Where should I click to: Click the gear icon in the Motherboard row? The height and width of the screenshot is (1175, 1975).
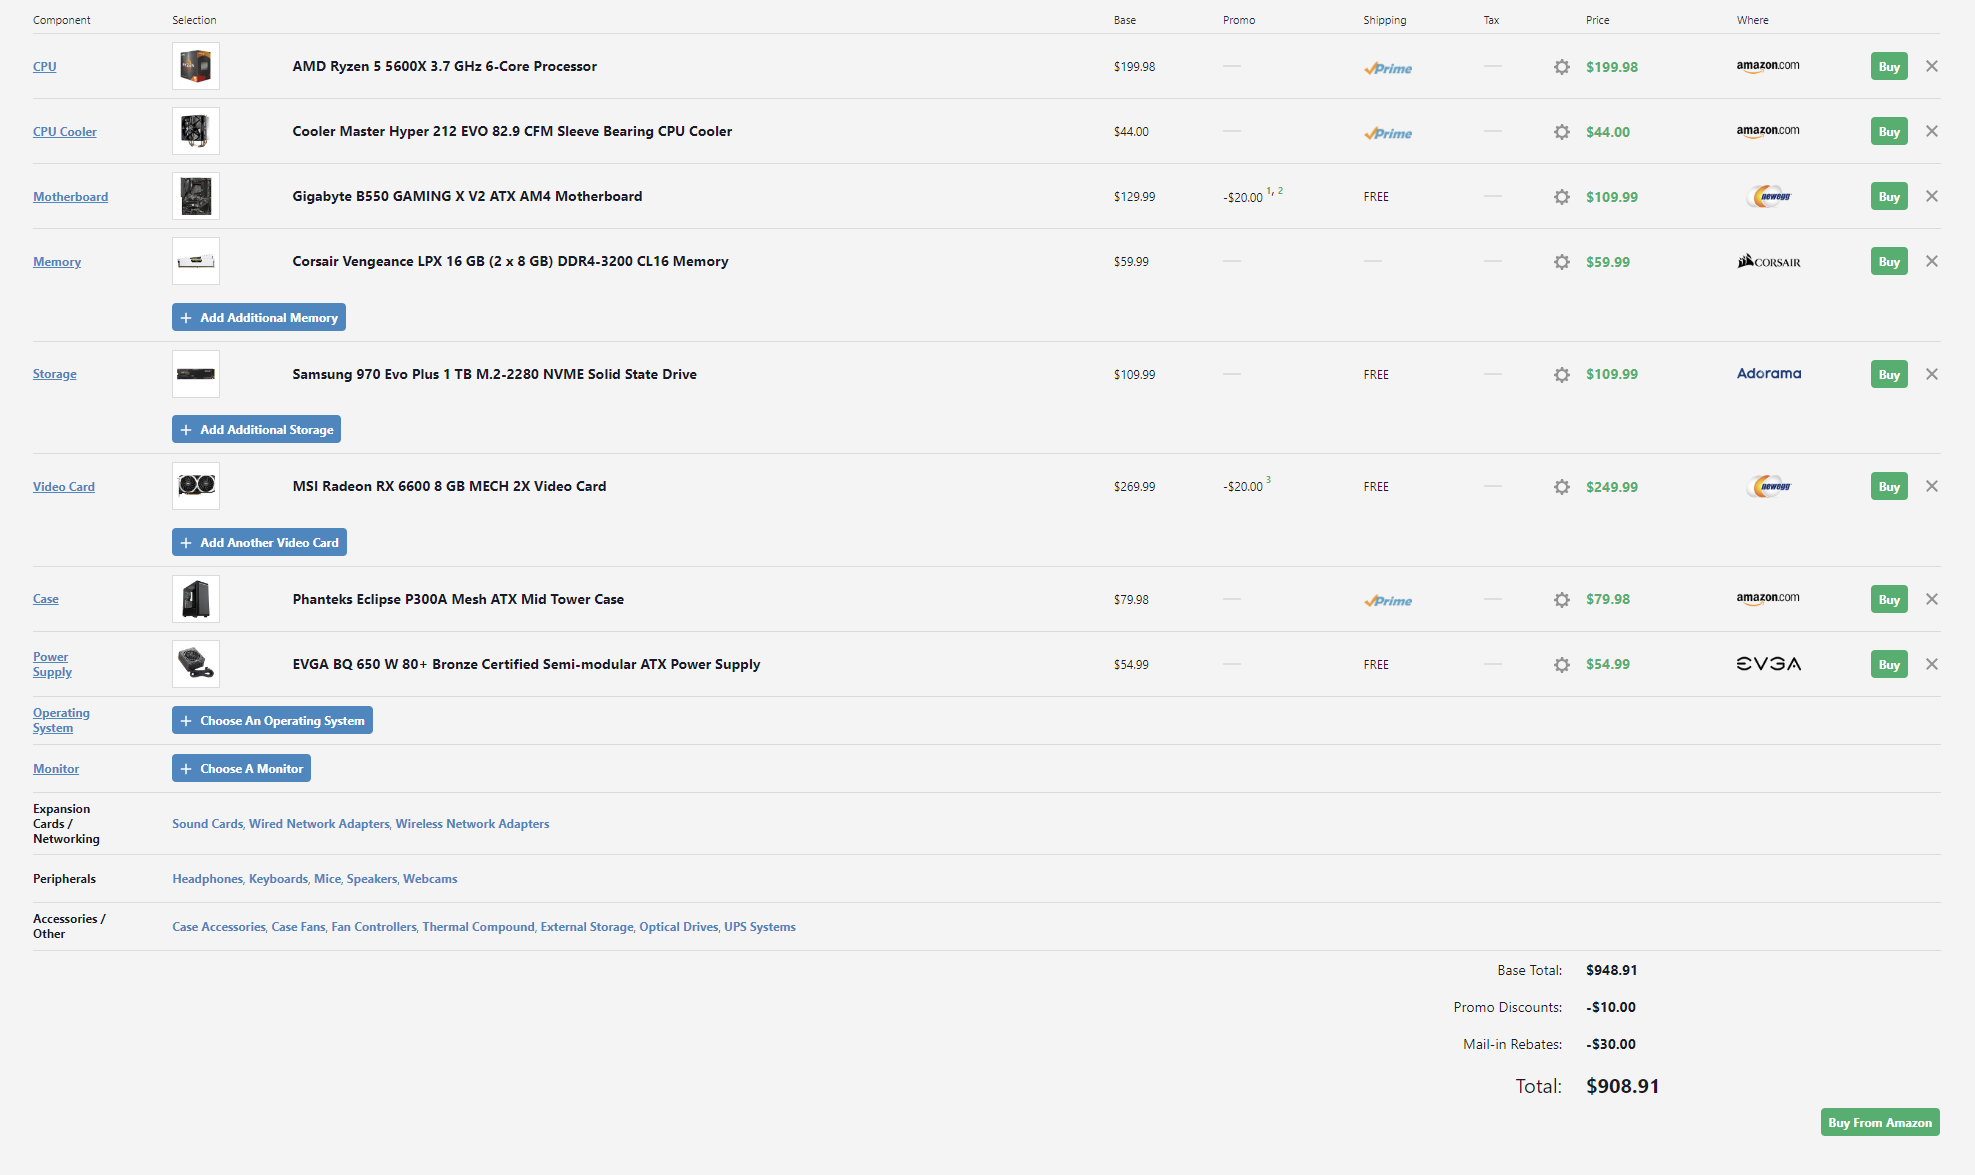1561,197
